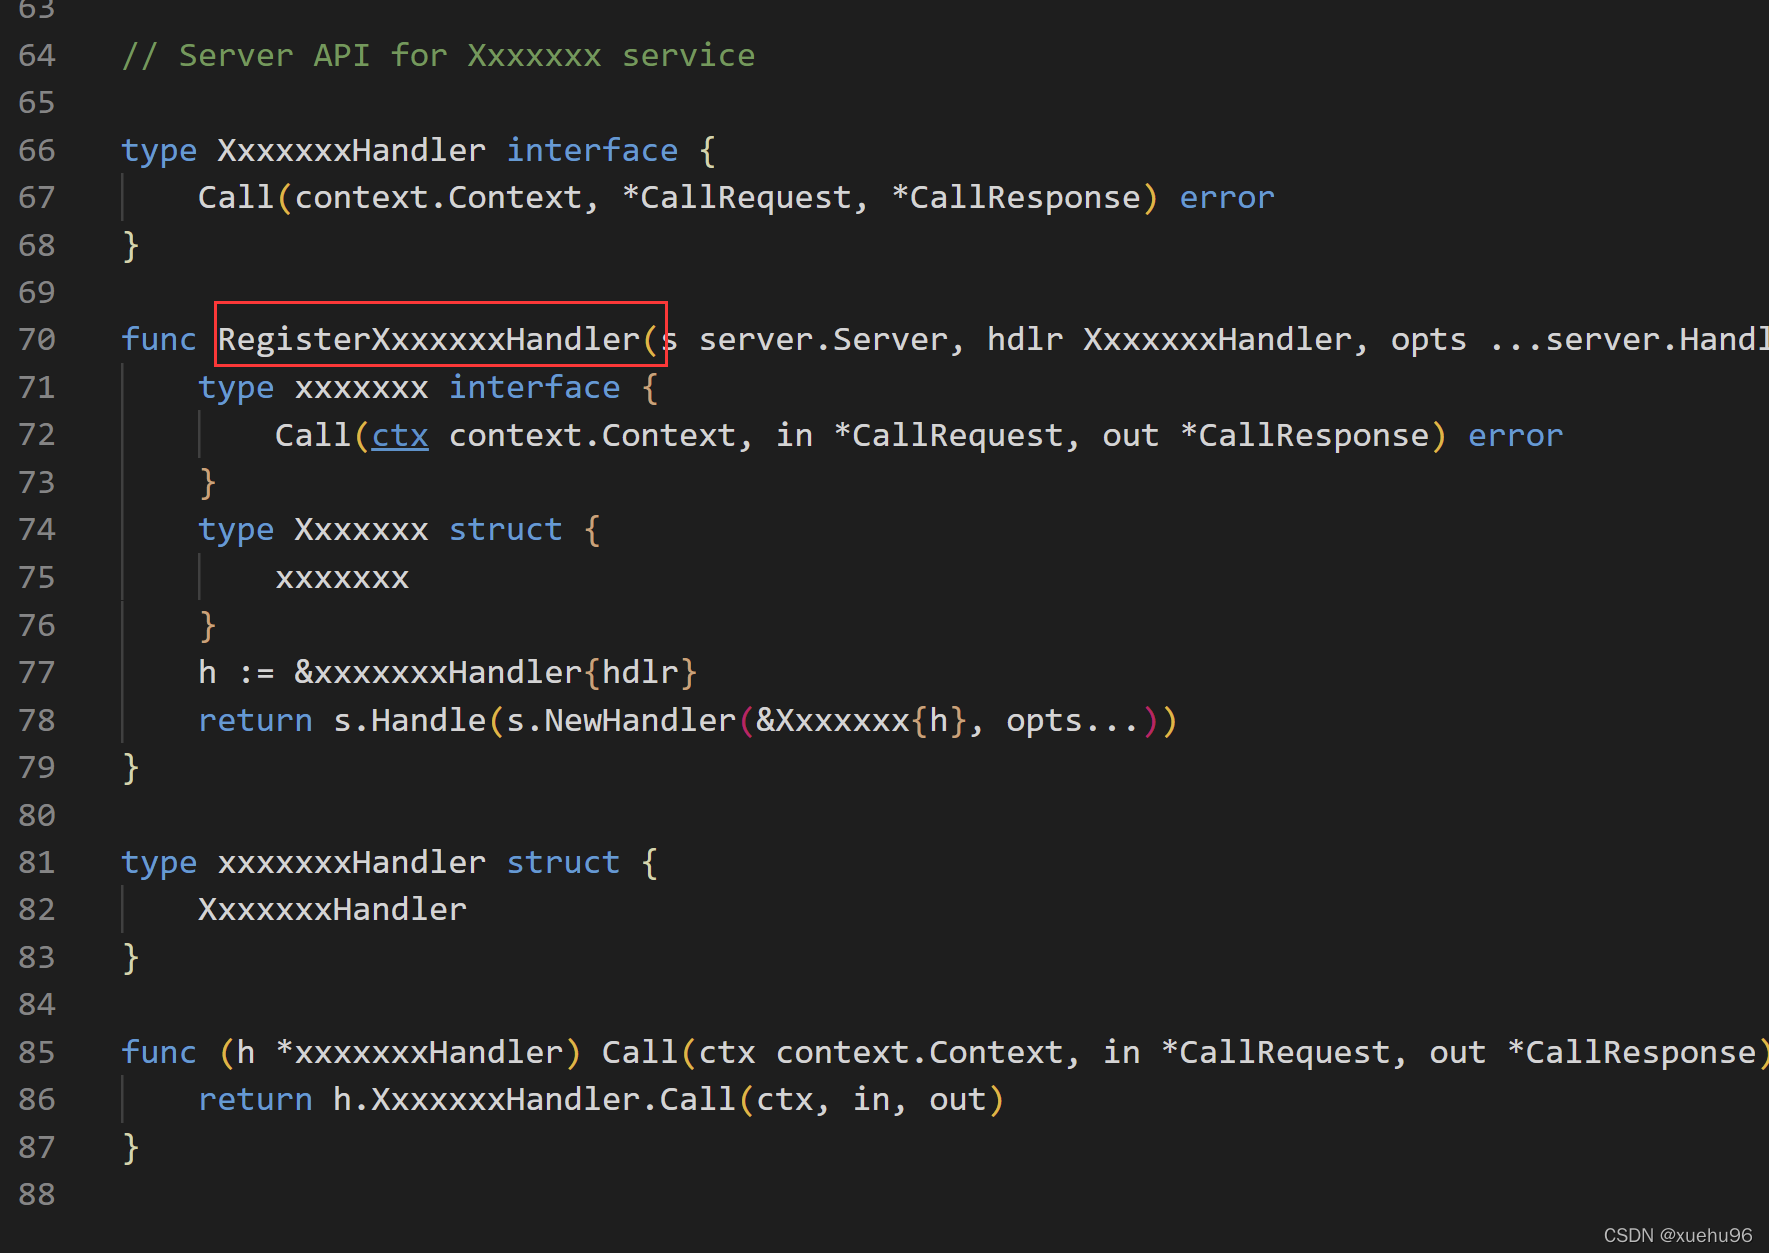Click line number 76 in the gutter
Image resolution: width=1769 pixels, height=1253 pixels.
pos(37,625)
